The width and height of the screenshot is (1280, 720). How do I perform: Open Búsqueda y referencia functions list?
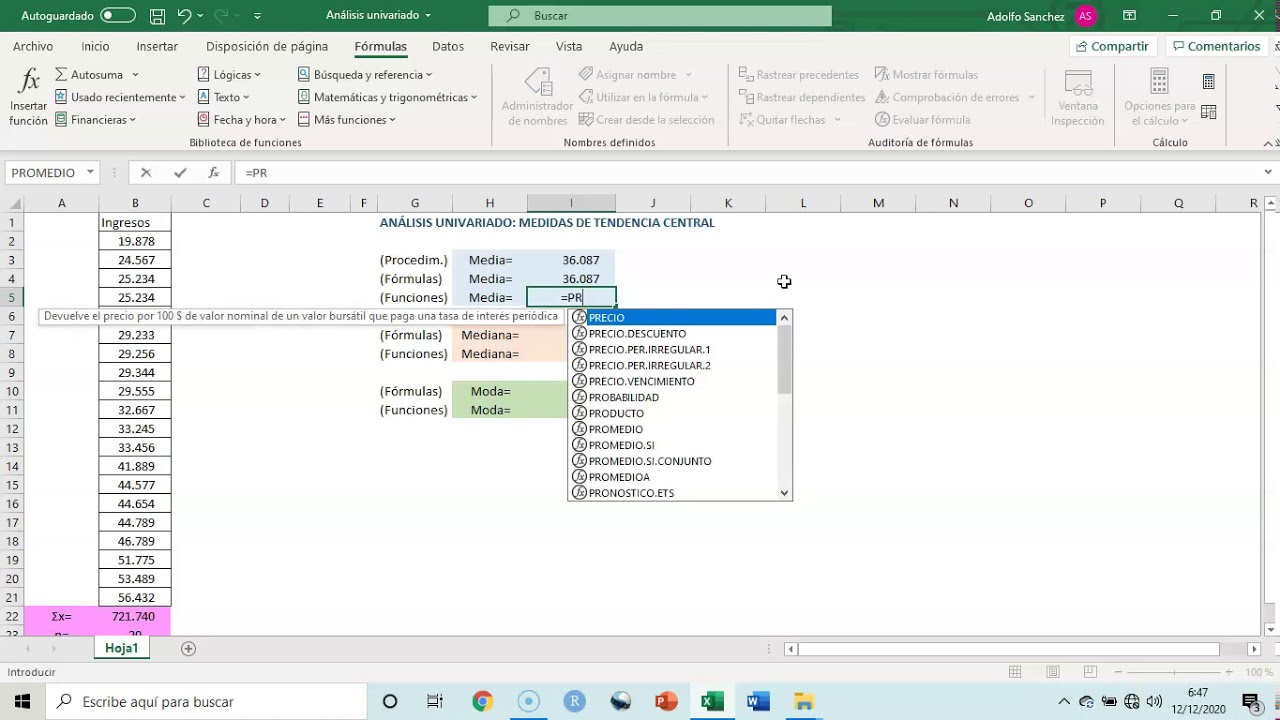point(365,75)
